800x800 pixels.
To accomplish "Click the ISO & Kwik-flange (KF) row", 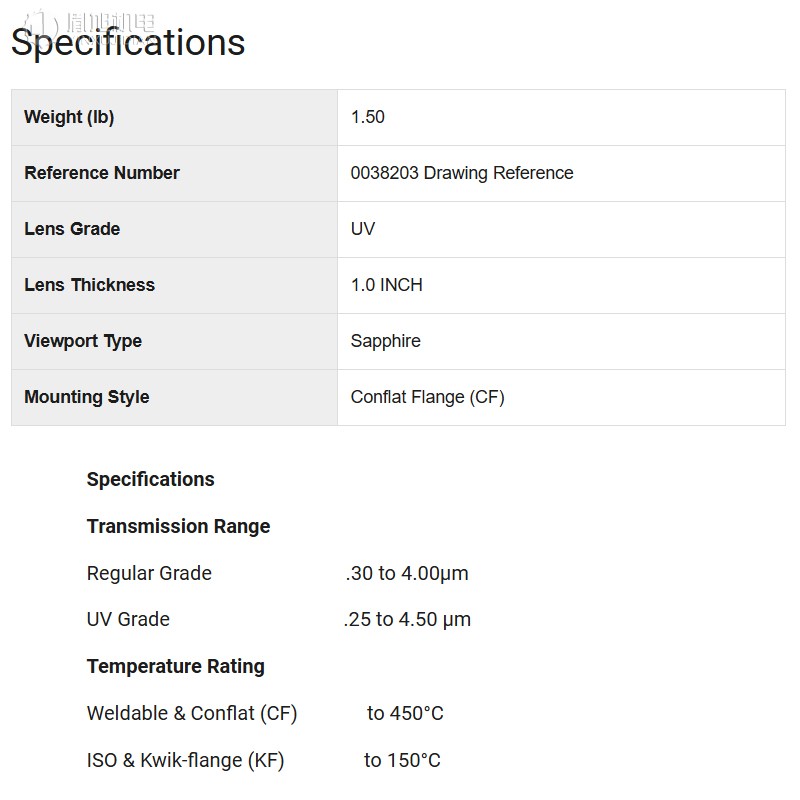I will (x=264, y=760).
